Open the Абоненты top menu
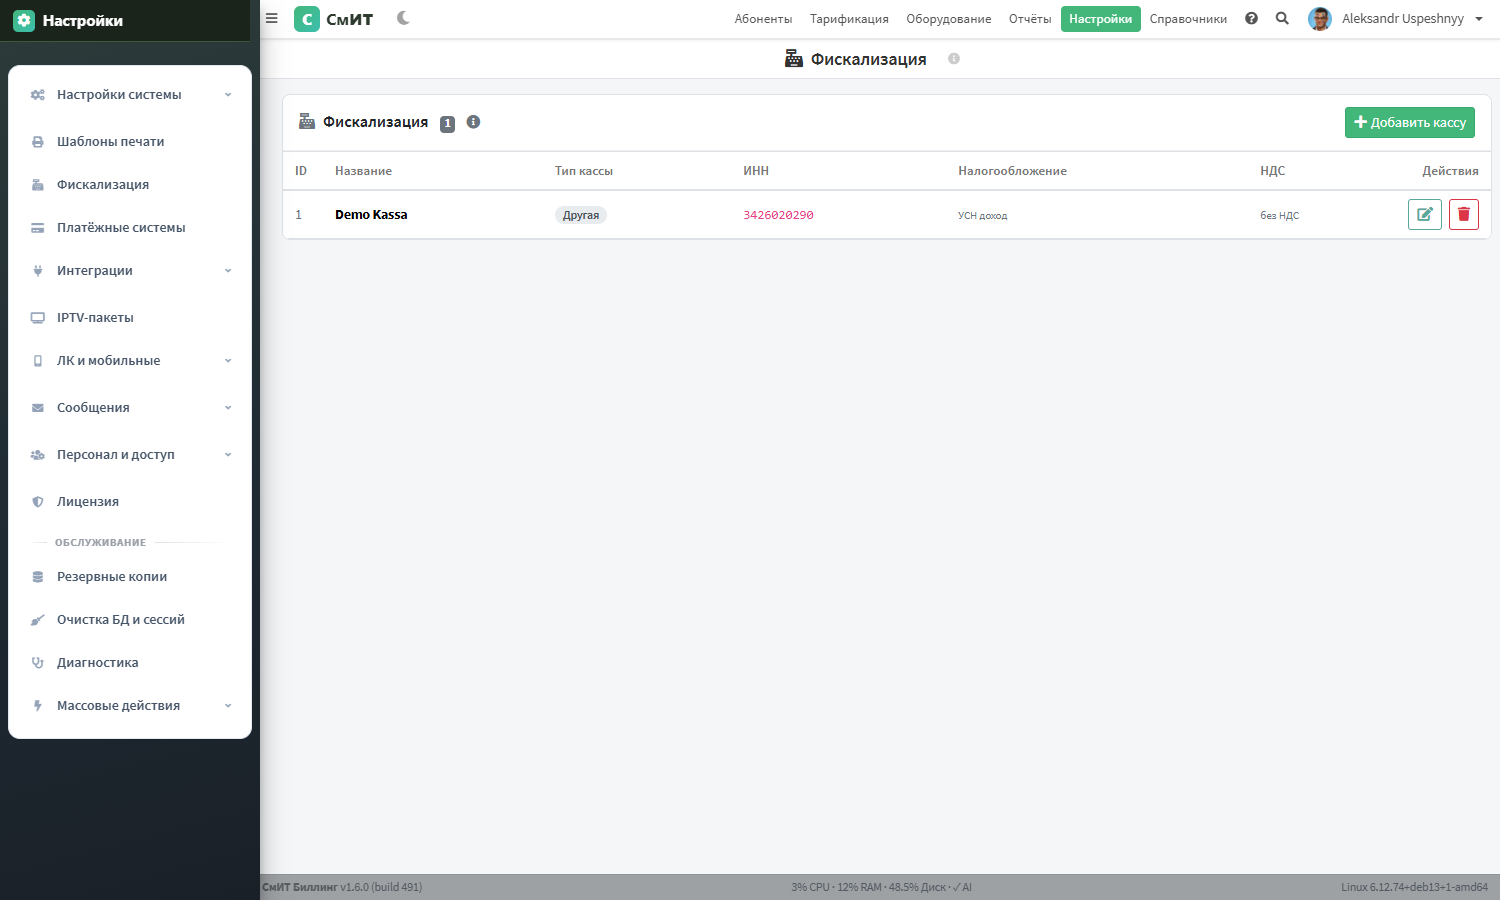 [763, 19]
